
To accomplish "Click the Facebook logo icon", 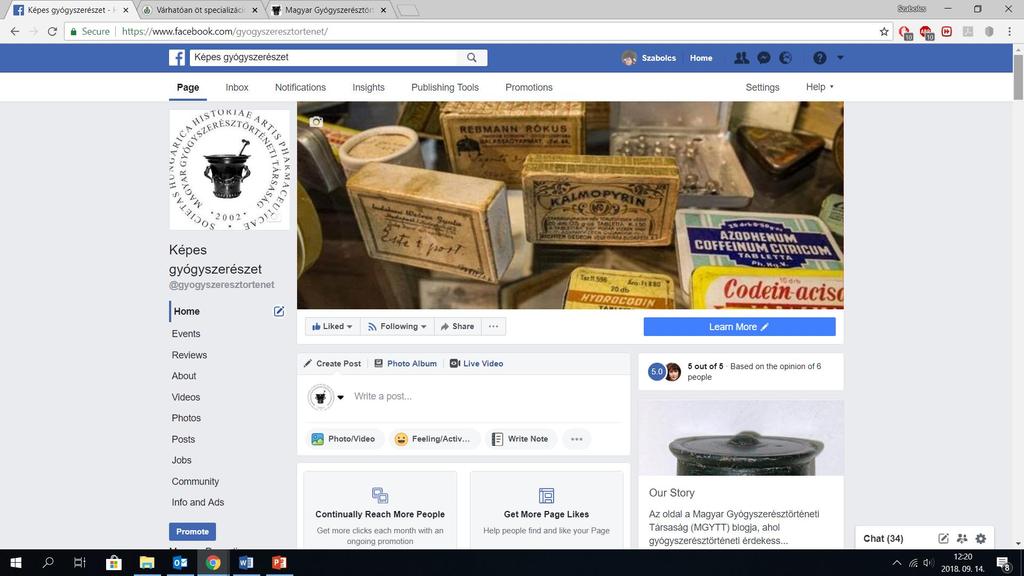I will 177,57.
